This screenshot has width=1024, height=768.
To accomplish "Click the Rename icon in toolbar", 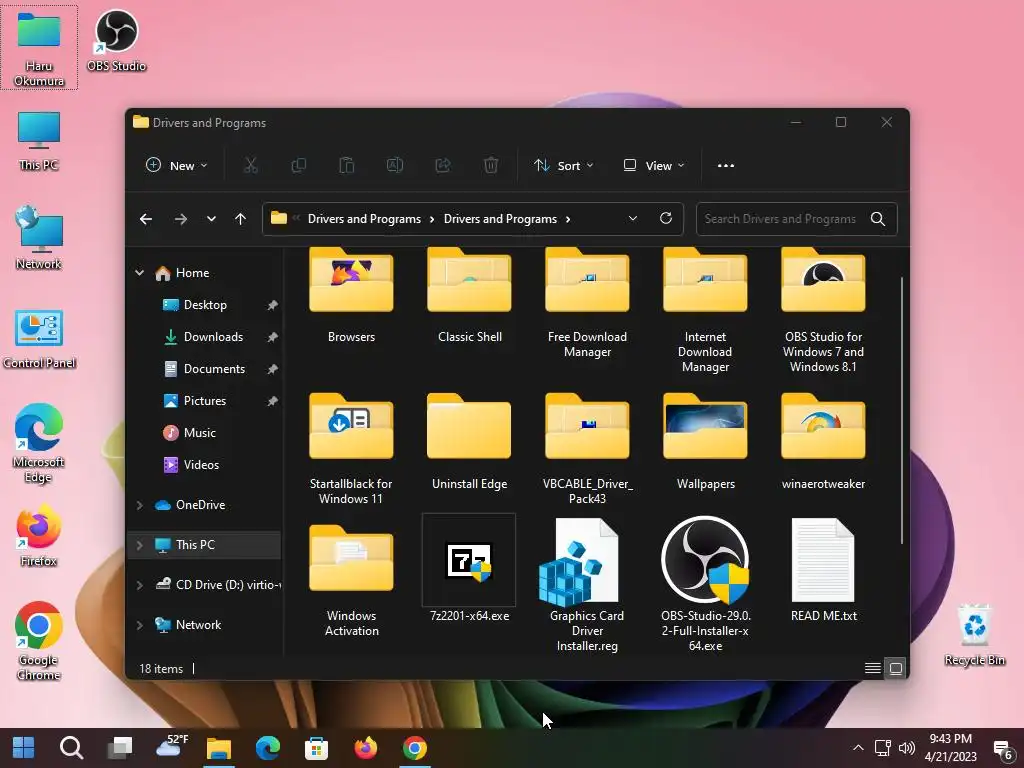I will pos(394,165).
